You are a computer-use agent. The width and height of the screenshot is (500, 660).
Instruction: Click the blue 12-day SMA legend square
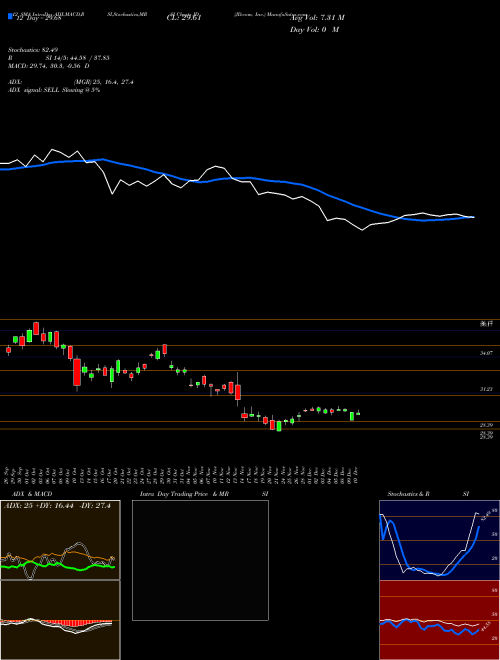point(10,16)
